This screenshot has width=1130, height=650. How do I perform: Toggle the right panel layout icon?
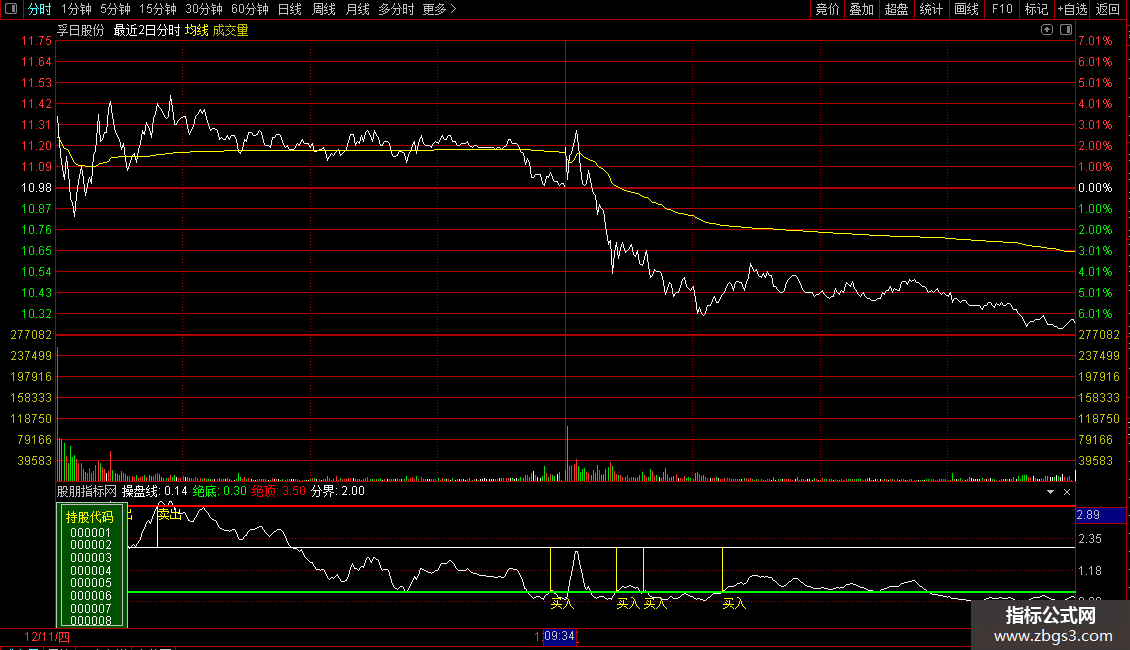[x=1066, y=30]
